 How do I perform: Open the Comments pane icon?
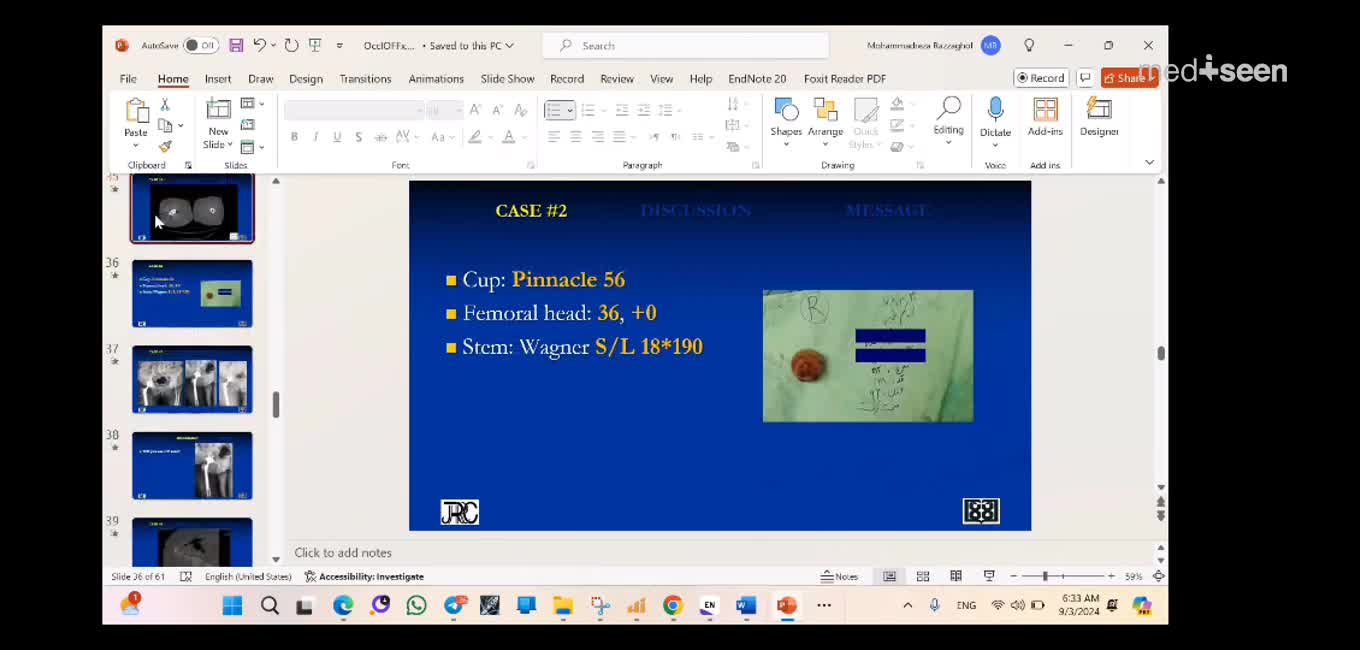click(x=1085, y=78)
